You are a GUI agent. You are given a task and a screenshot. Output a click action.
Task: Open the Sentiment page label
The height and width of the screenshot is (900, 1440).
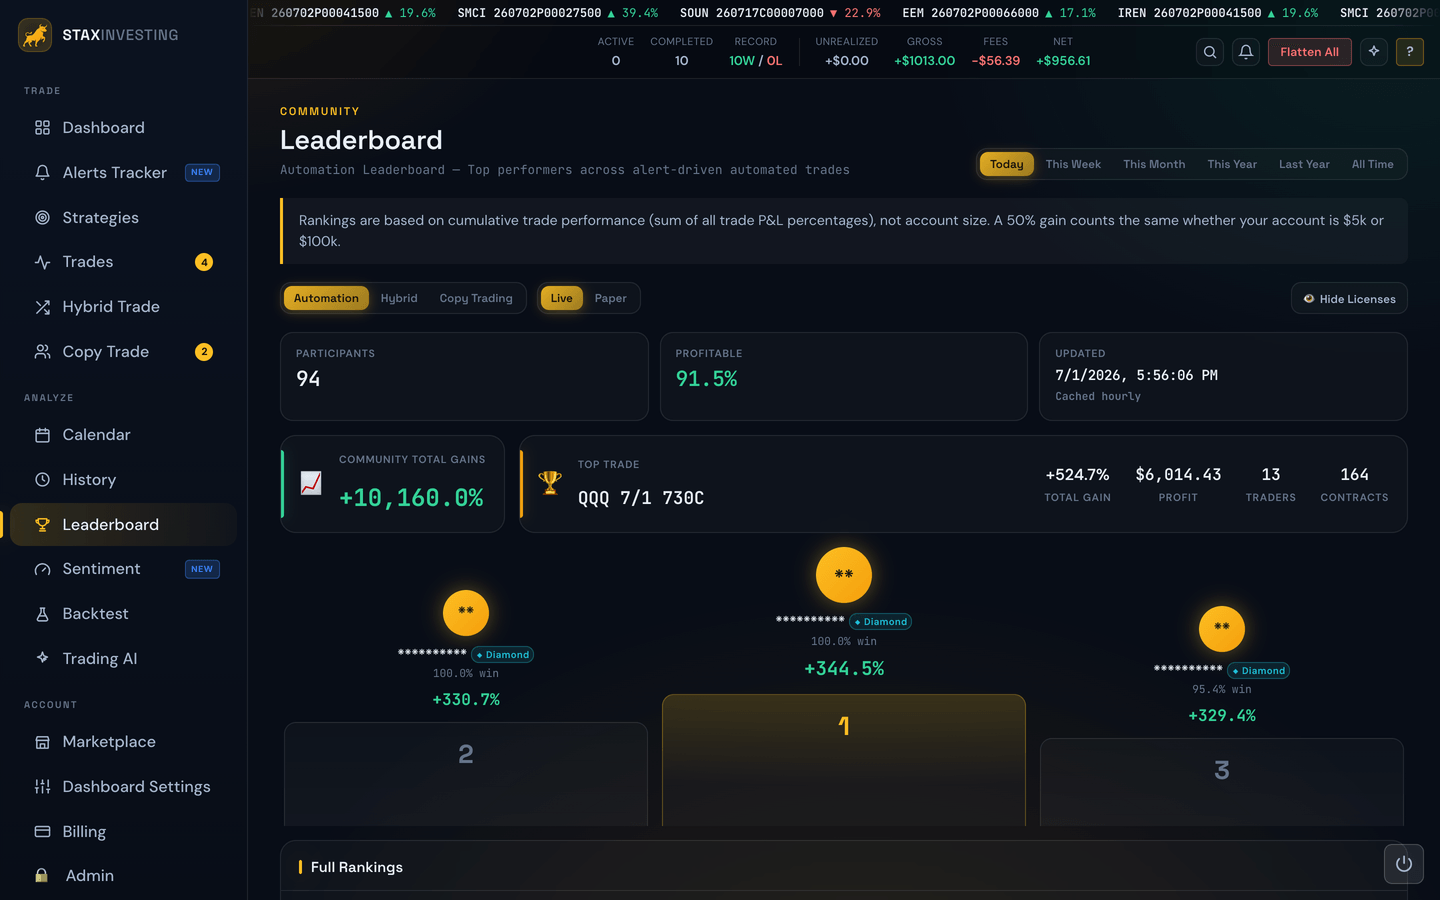pyautogui.click(x=101, y=569)
